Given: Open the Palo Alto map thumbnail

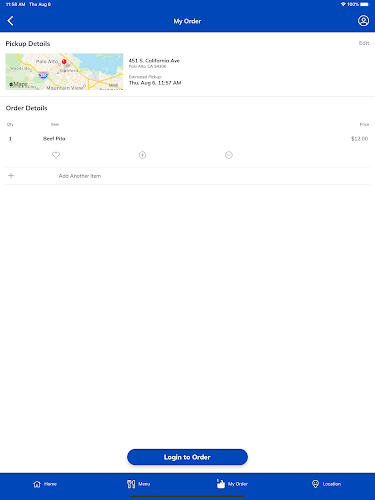Looking at the screenshot, I should pyautogui.click(x=64, y=71).
